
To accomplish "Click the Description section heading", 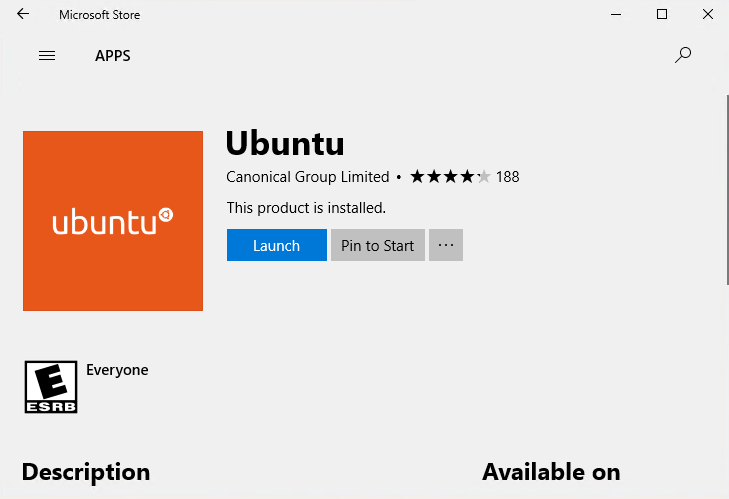I will (86, 472).
